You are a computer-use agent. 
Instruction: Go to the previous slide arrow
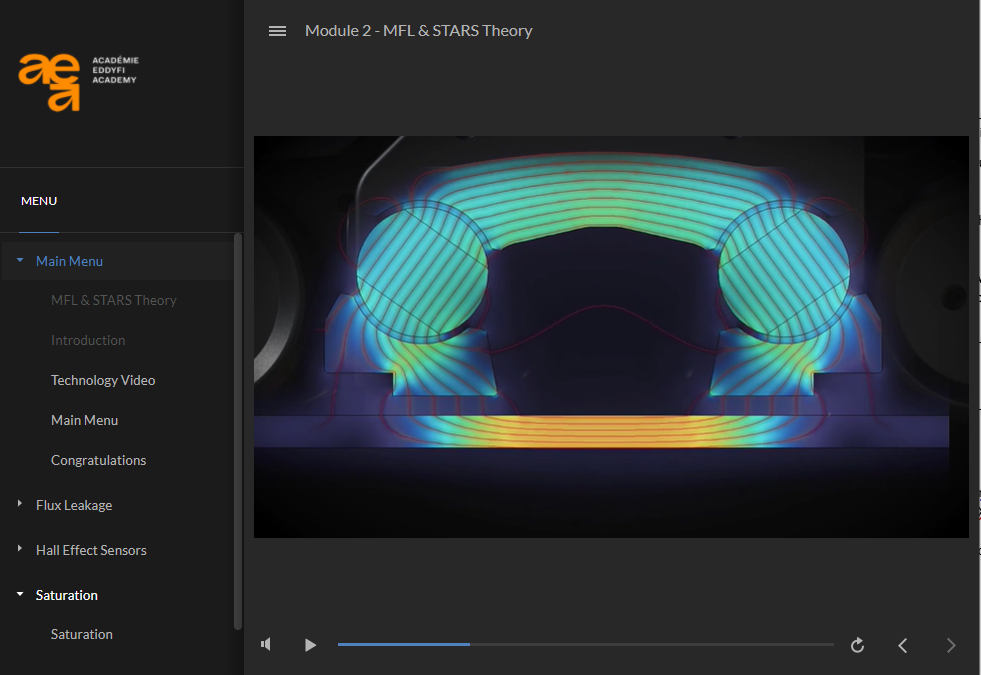coord(903,645)
